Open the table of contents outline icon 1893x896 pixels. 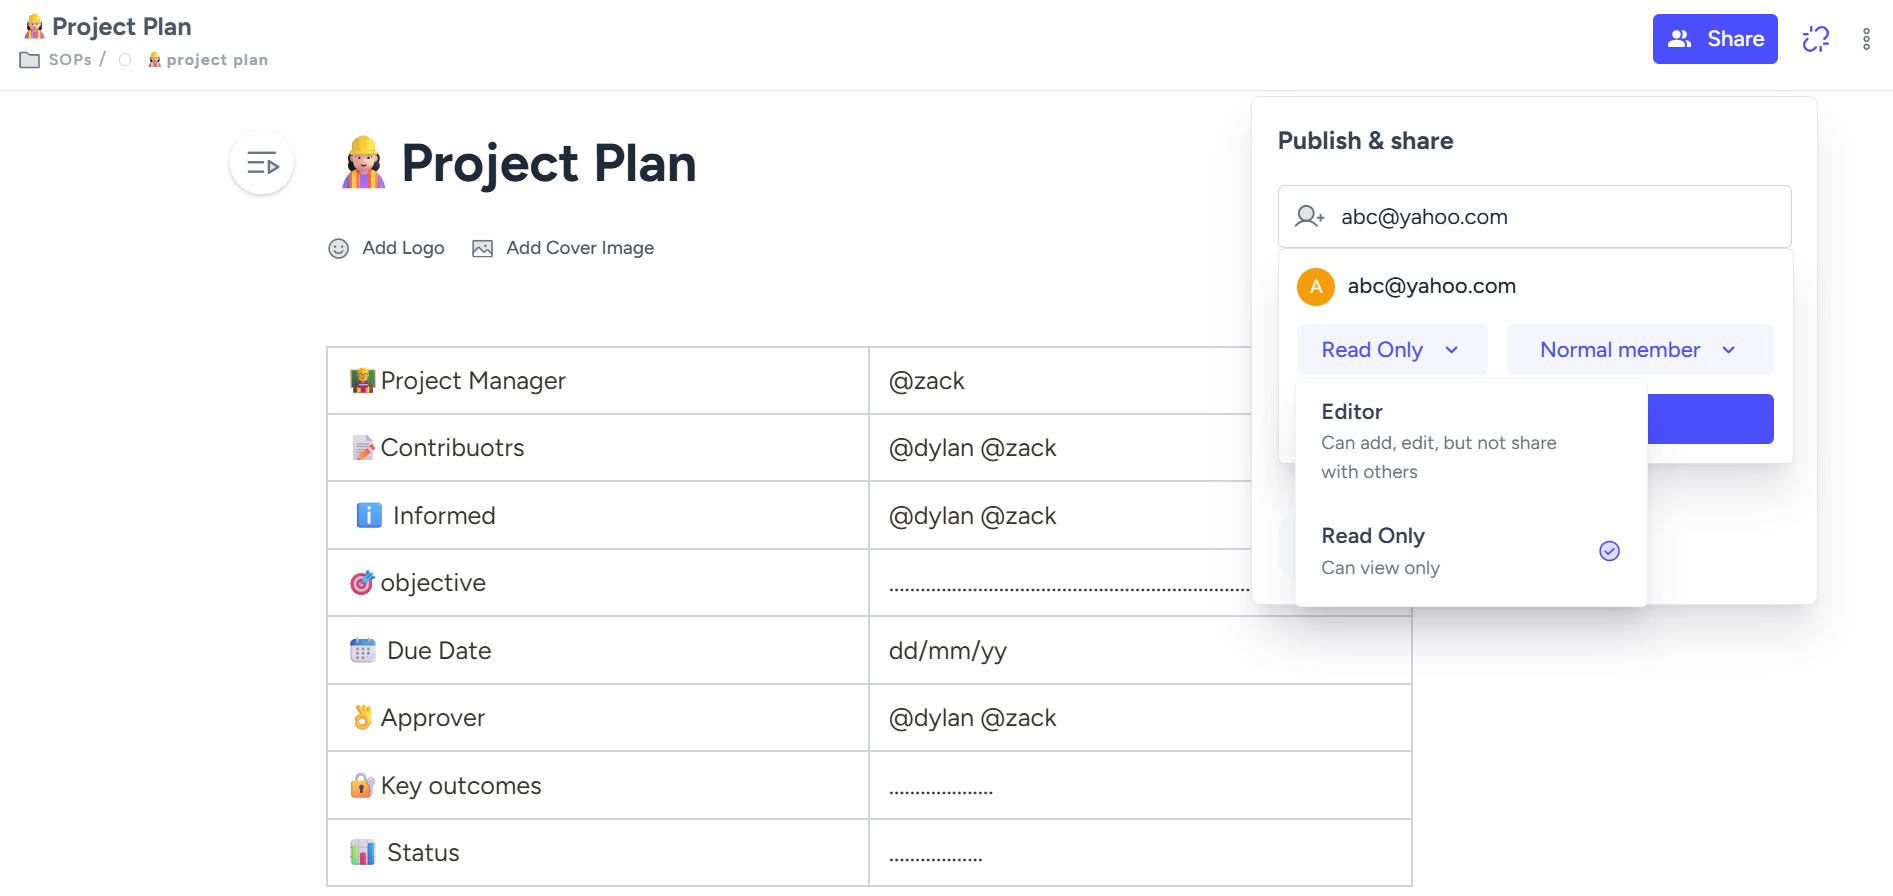pos(261,163)
